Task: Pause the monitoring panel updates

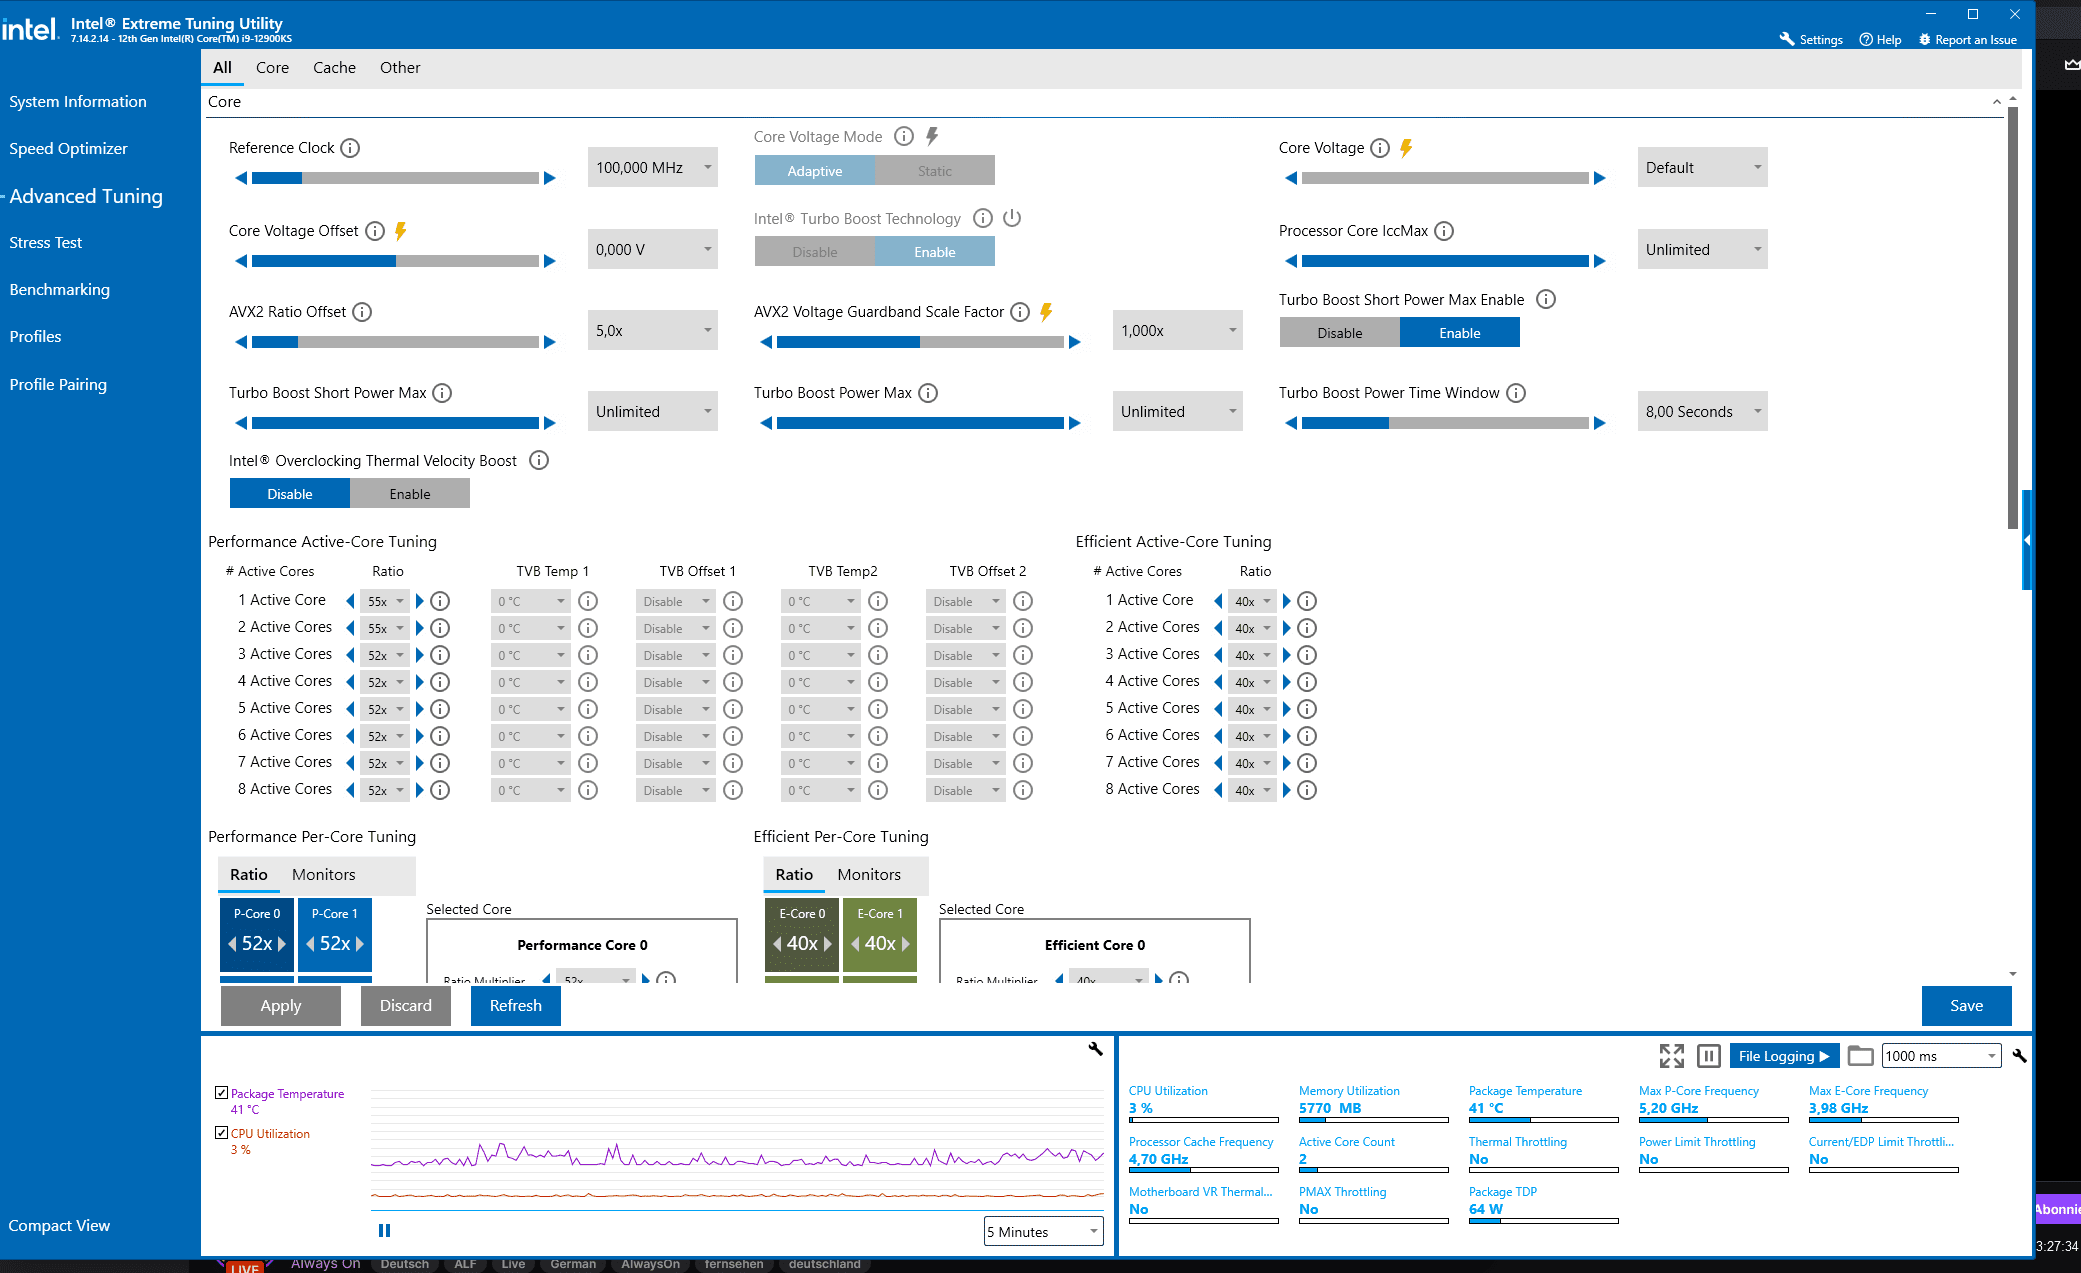Action: pyautogui.click(x=1709, y=1056)
